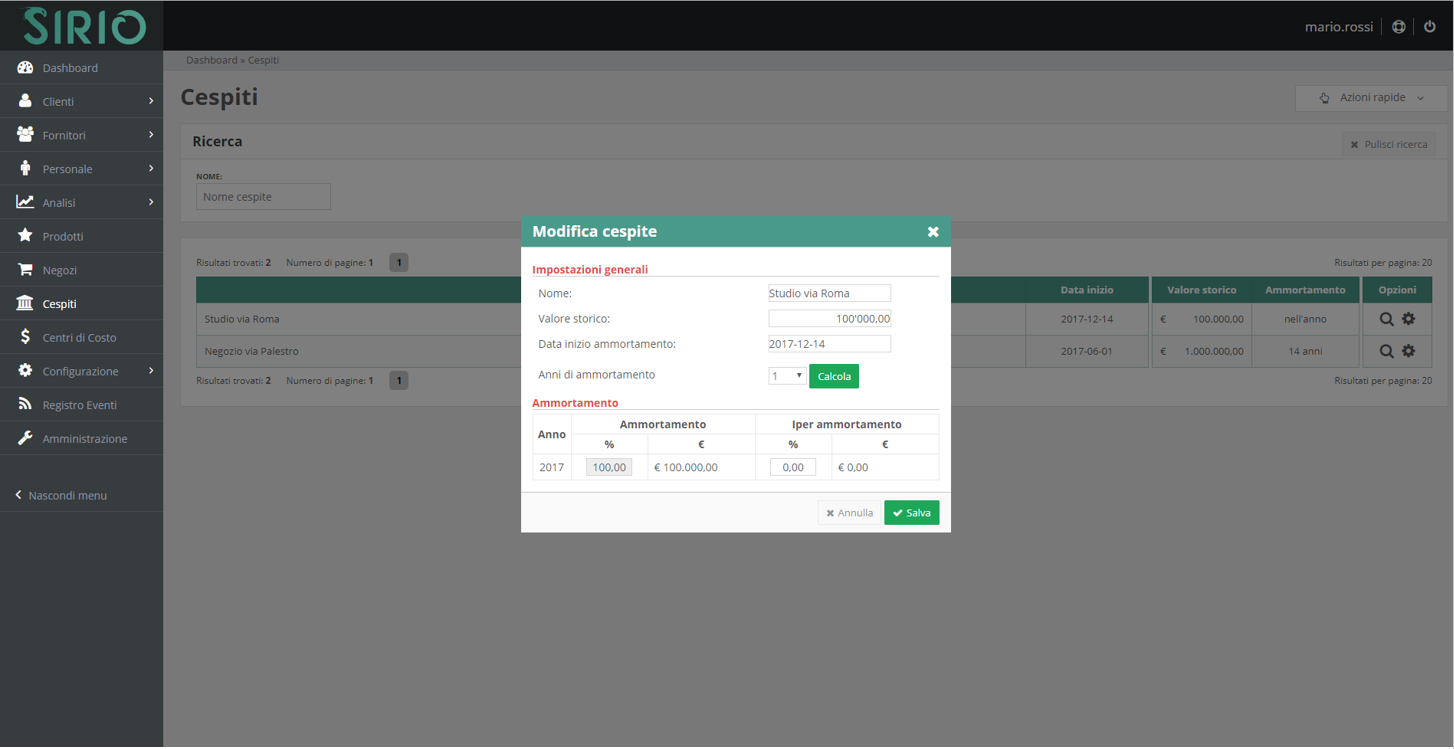Open Registro Eventi from the sidebar
This screenshot has width=1454, height=749.
[x=79, y=405]
